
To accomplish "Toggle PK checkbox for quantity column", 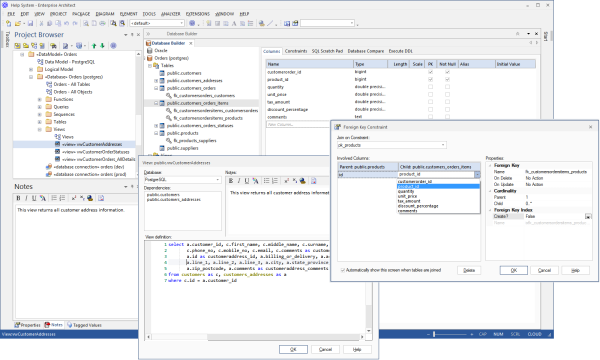I will 430,87.
